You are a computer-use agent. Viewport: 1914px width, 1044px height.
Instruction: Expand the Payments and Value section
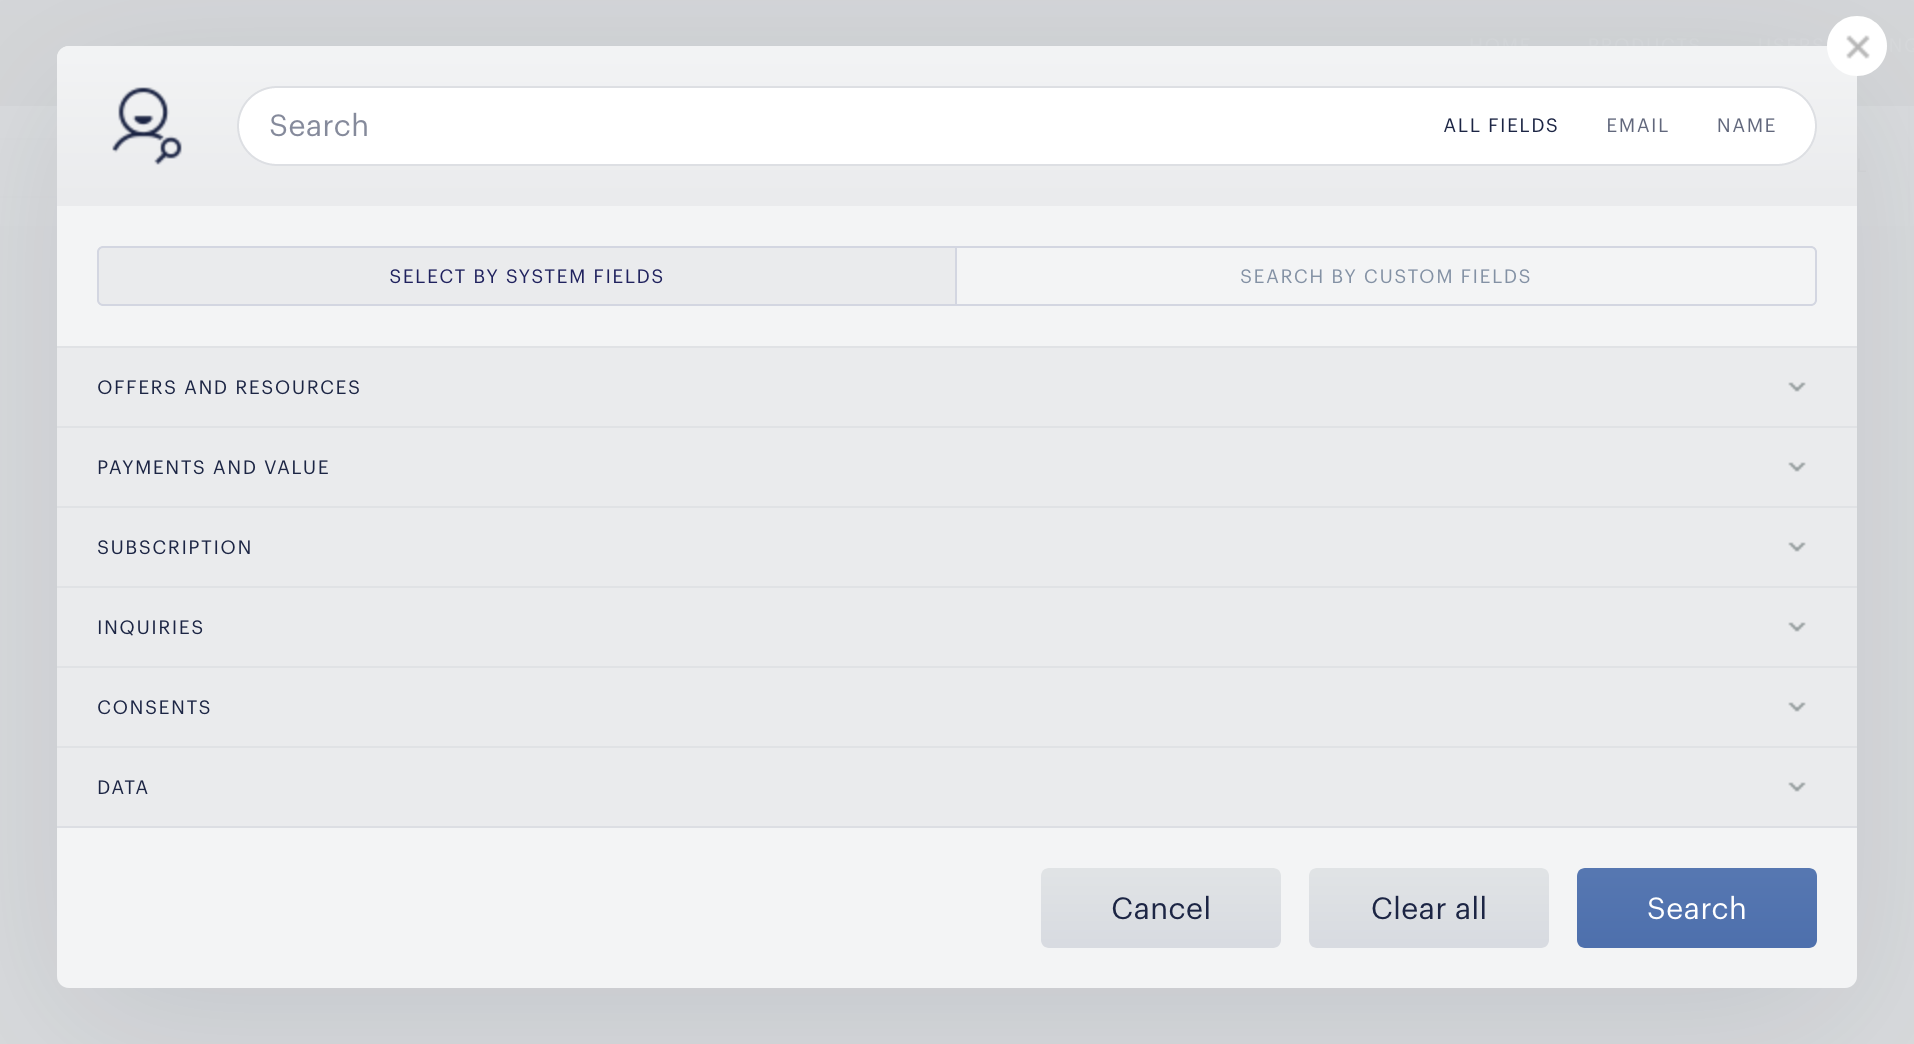[957, 467]
